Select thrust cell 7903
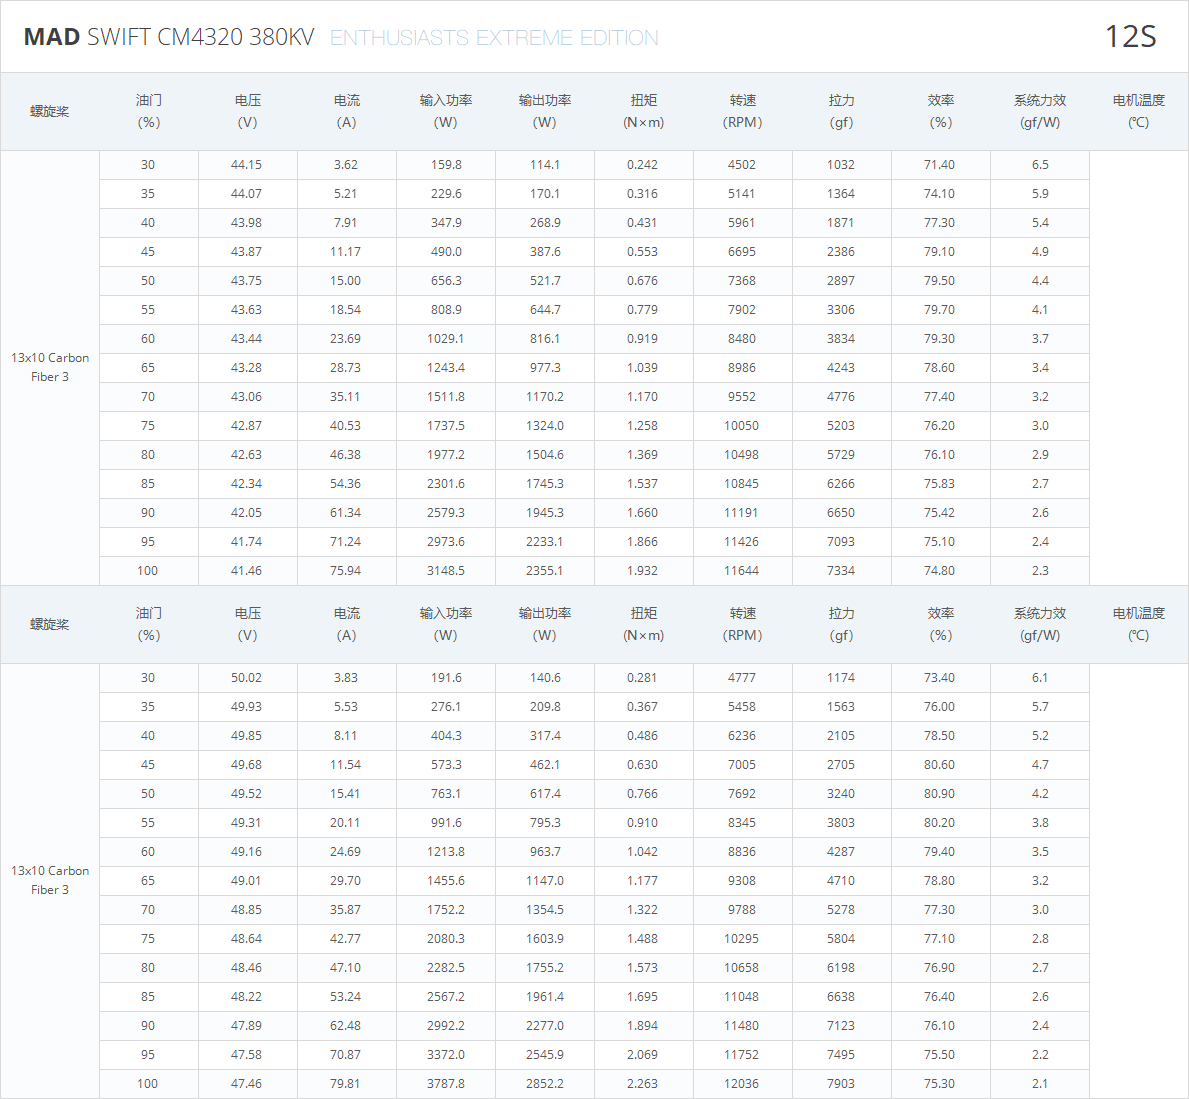The height and width of the screenshot is (1099, 1189). [841, 1084]
